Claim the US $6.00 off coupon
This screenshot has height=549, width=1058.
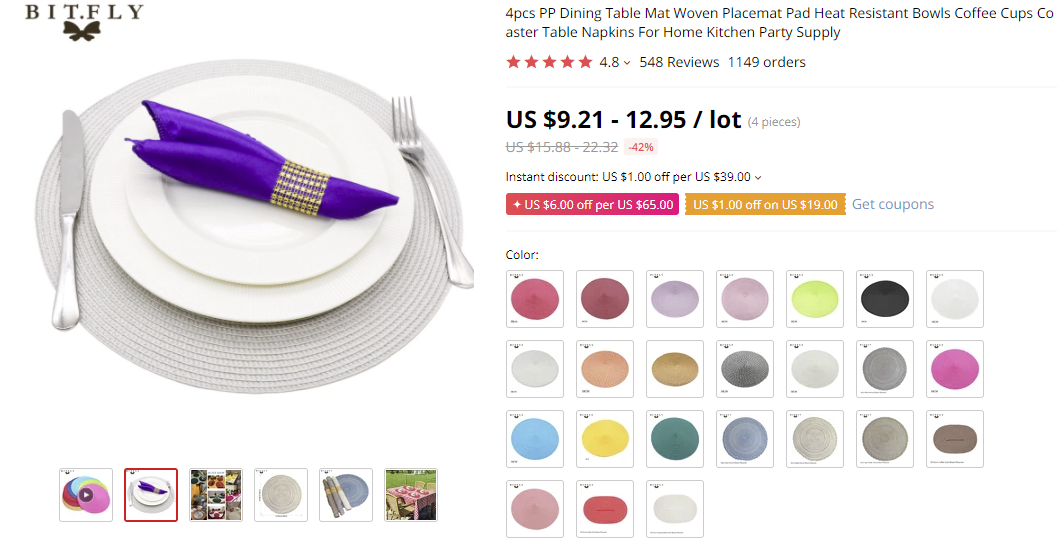592,204
